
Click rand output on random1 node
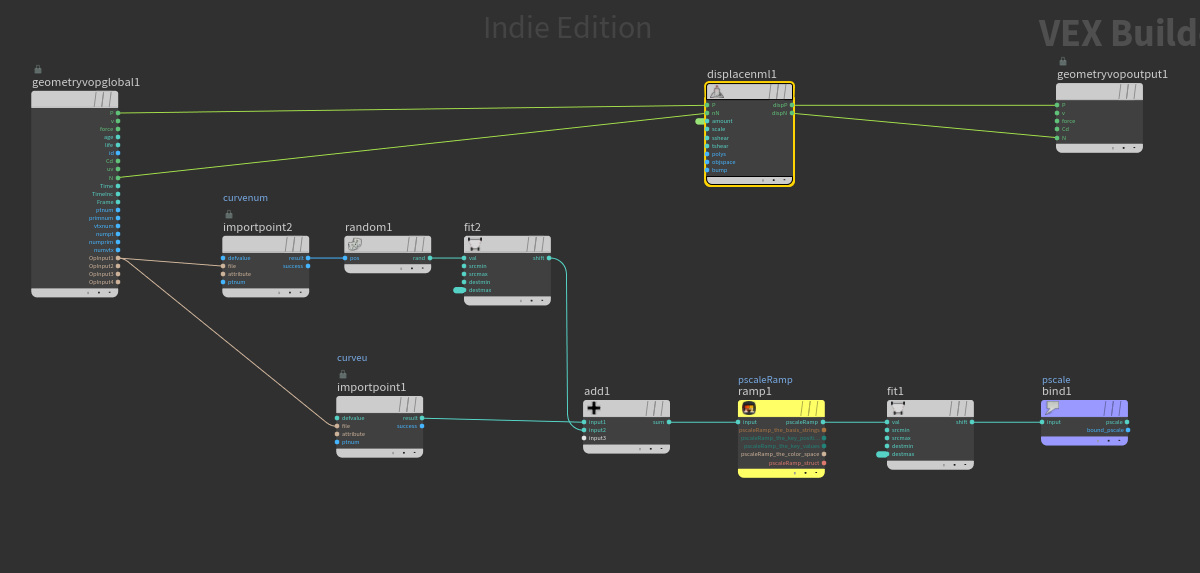coord(430,258)
